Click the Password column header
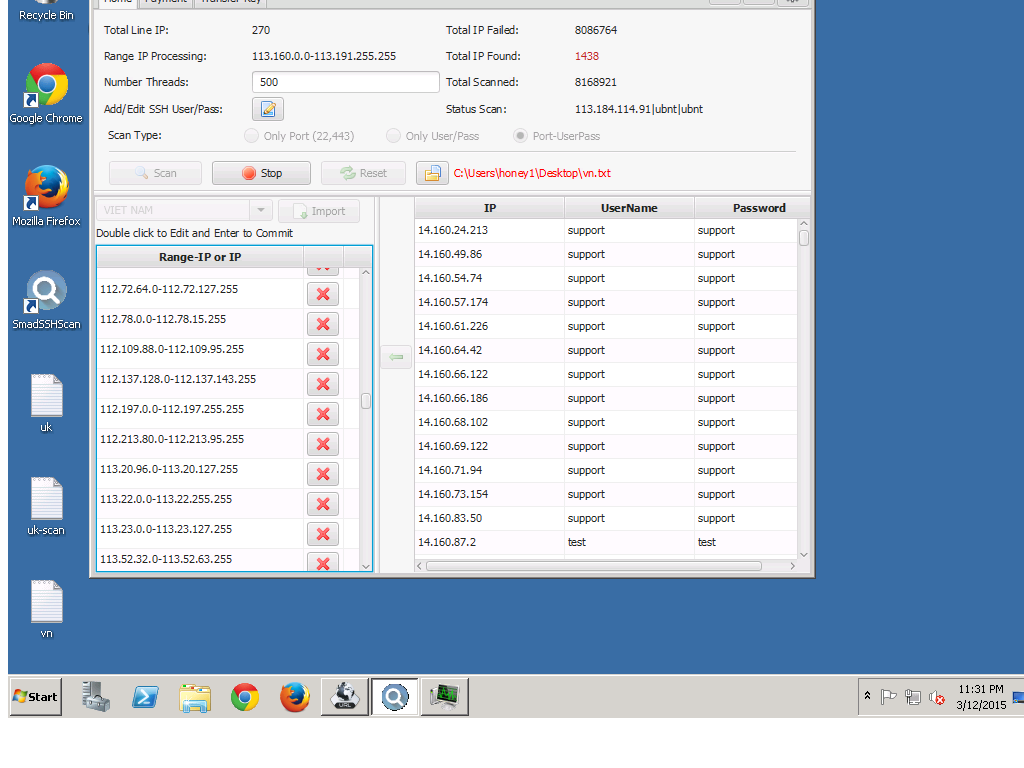The image size is (1024, 768). [758, 208]
